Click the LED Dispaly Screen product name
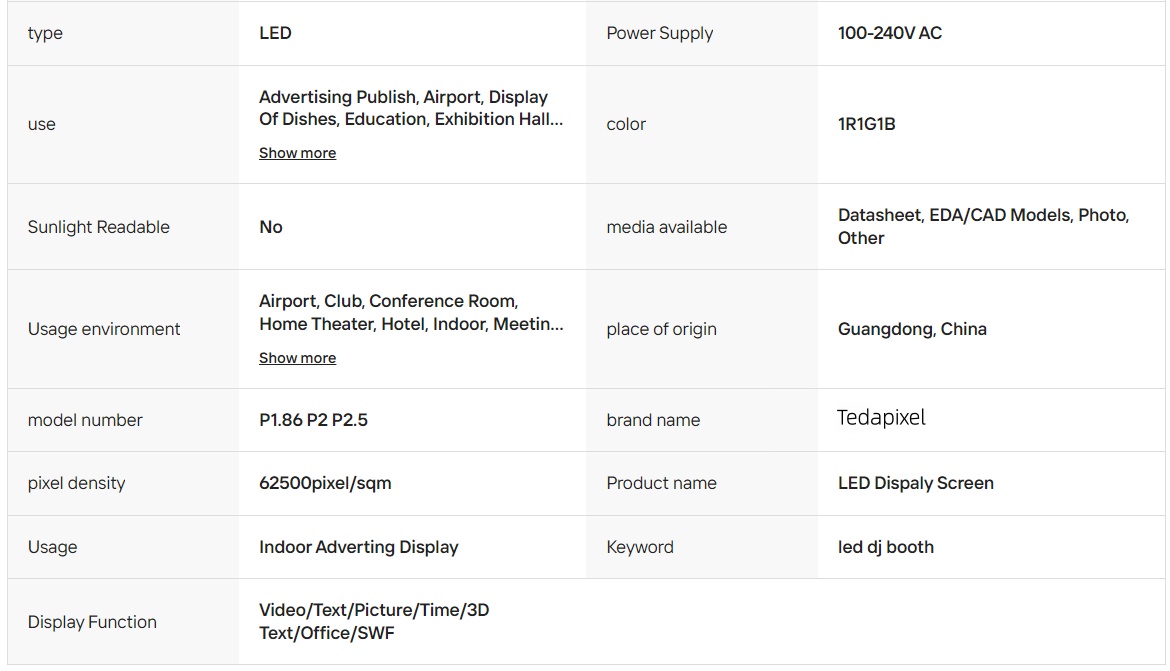The height and width of the screenshot is (671, 1170). coord(916,484)
